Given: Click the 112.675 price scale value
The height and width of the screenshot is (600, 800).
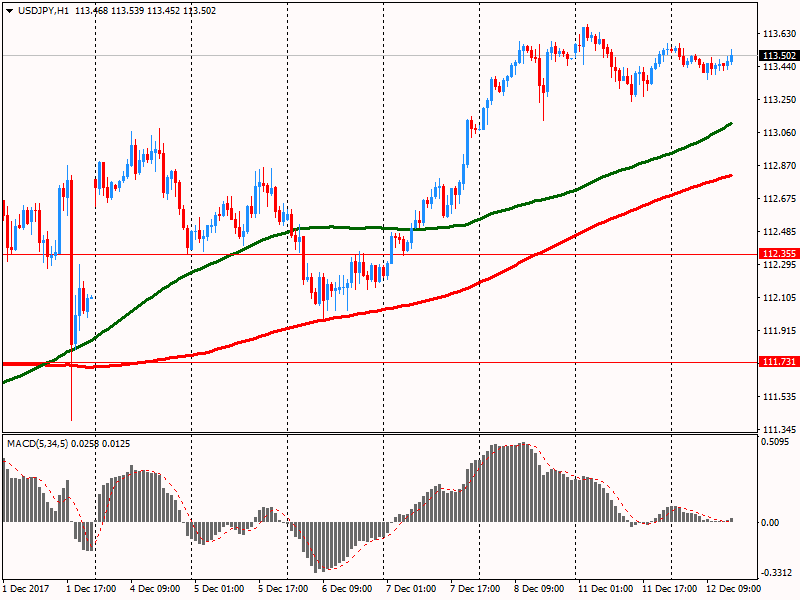Looking at the screenshot, I should [x=779, y=198].
